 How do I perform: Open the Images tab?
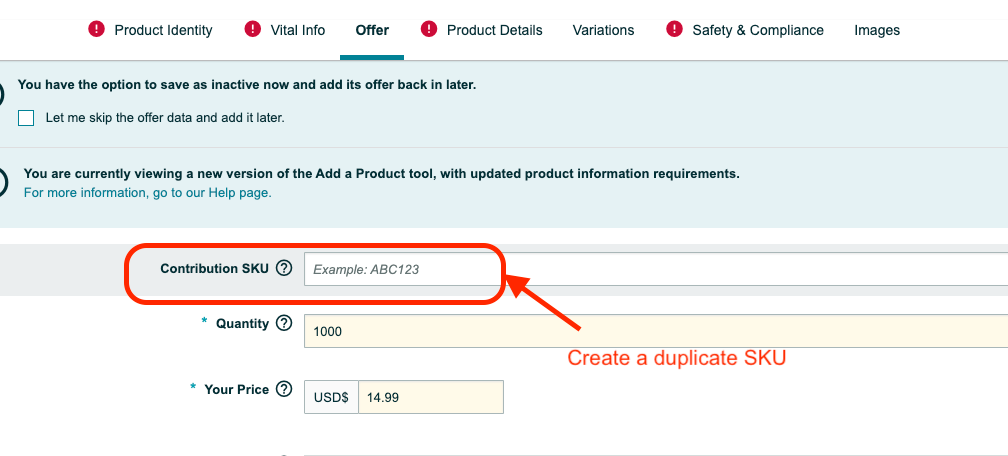coord(877,30)
